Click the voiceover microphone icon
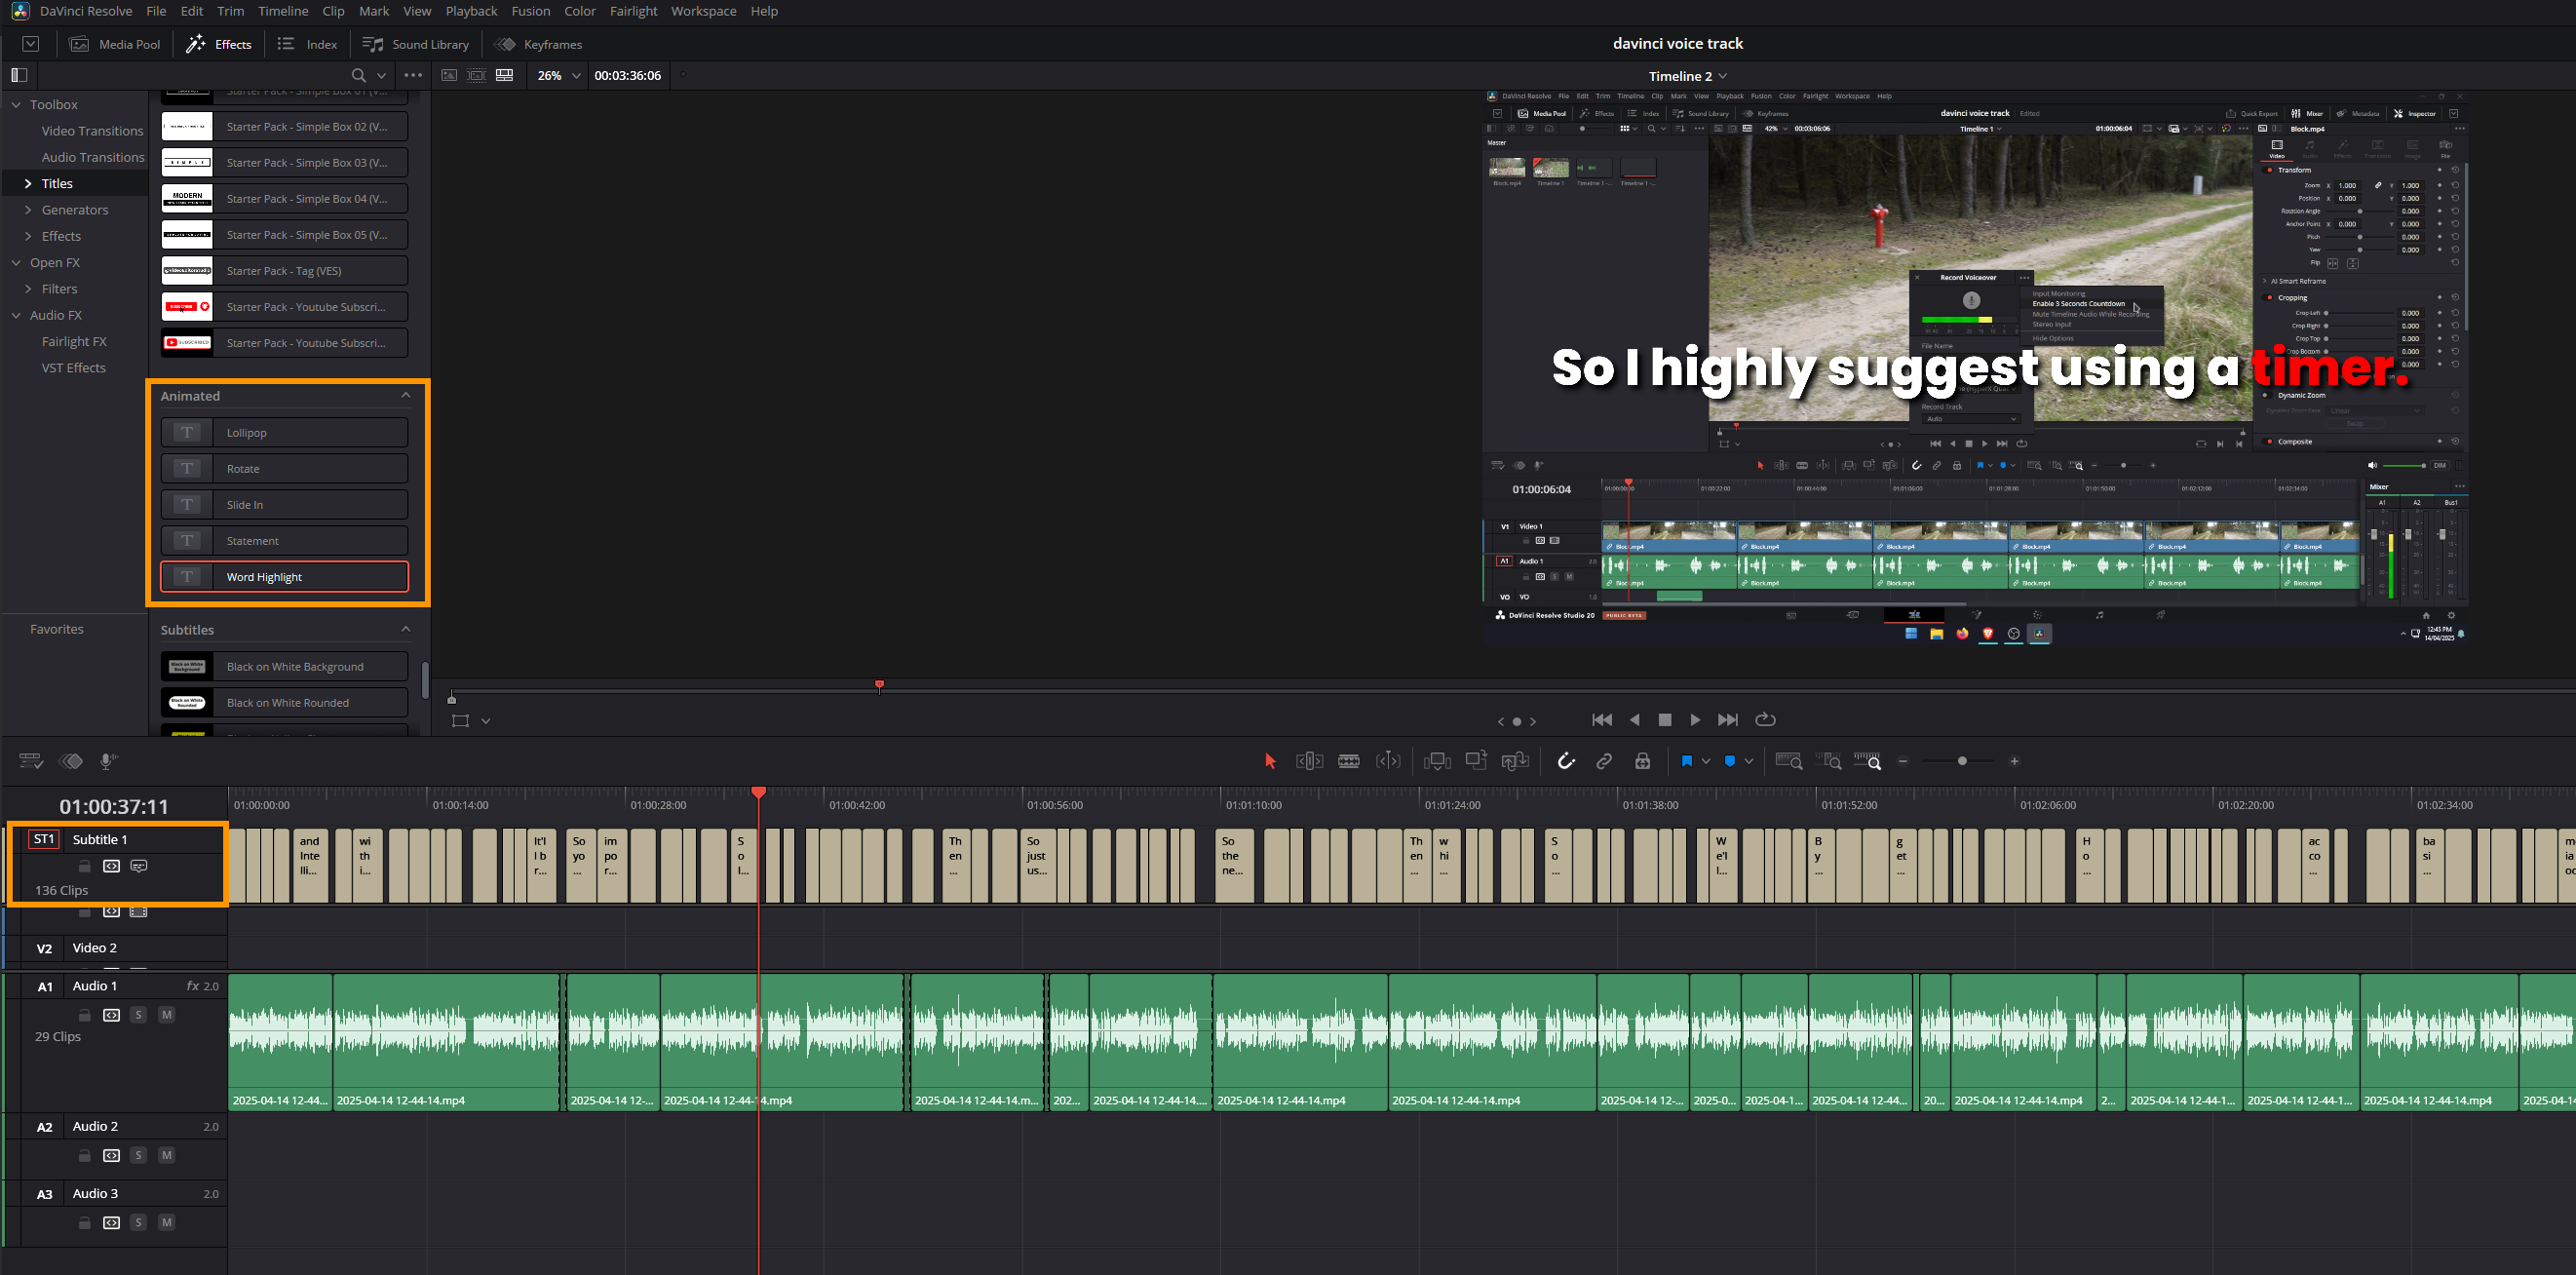The height and width of the screenshot is (1275, 2576). 108,762
